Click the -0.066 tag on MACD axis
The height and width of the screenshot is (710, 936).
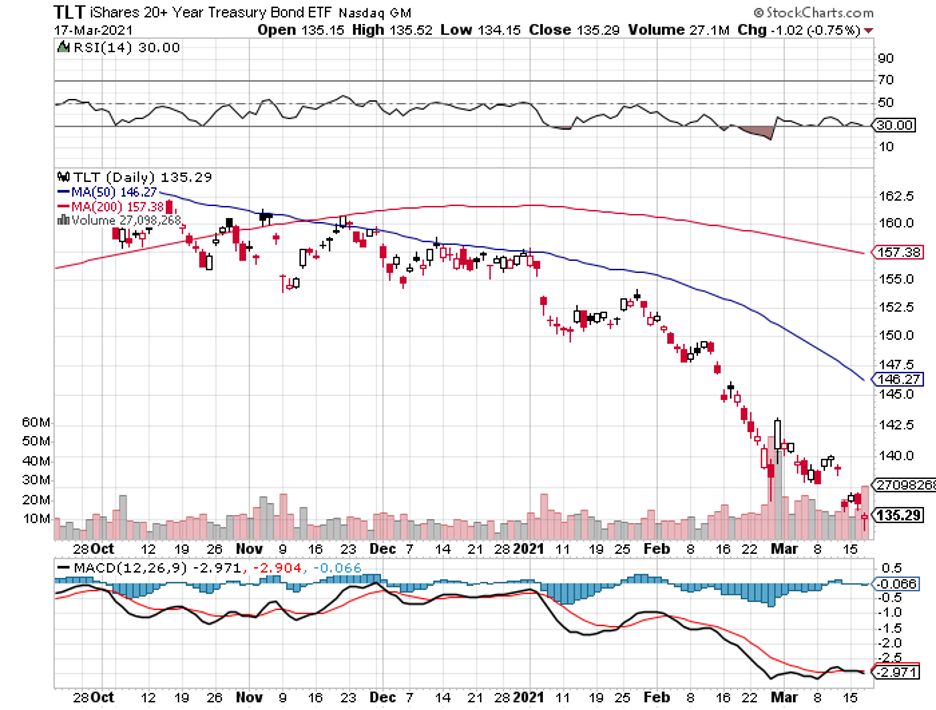tap(895, 584)
